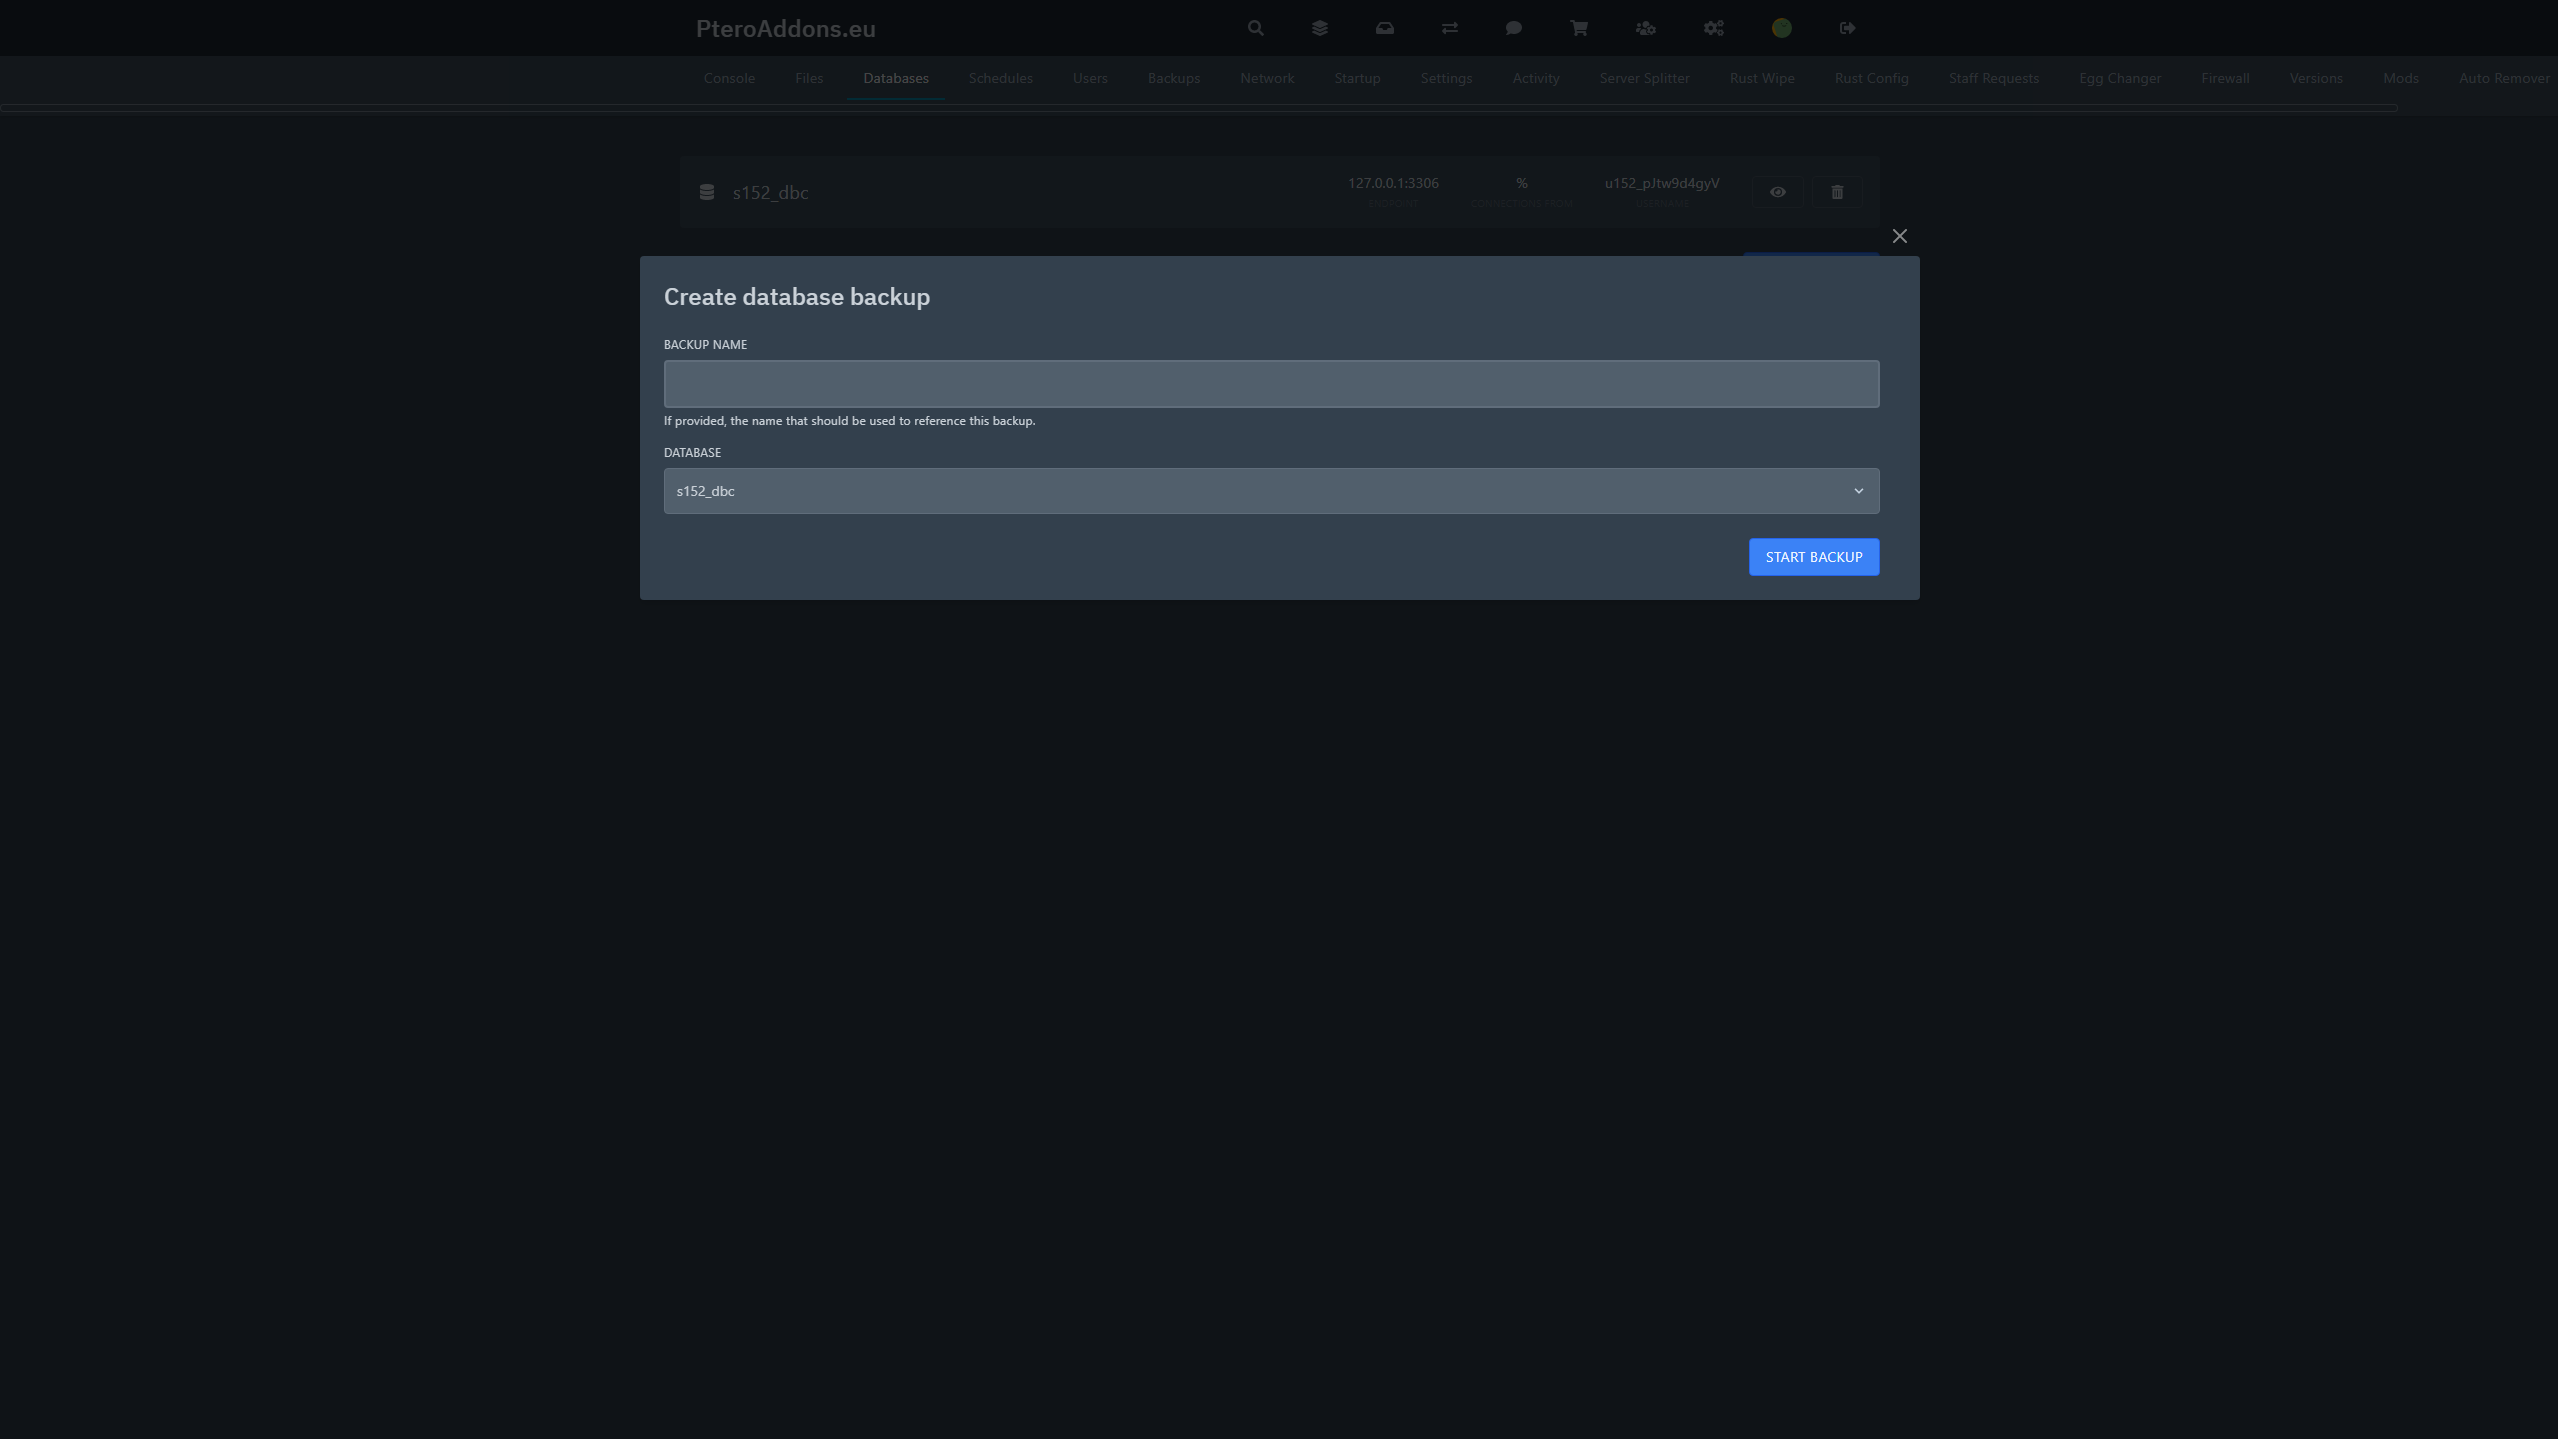Open the shopping cart icon

coord(1578,28)
